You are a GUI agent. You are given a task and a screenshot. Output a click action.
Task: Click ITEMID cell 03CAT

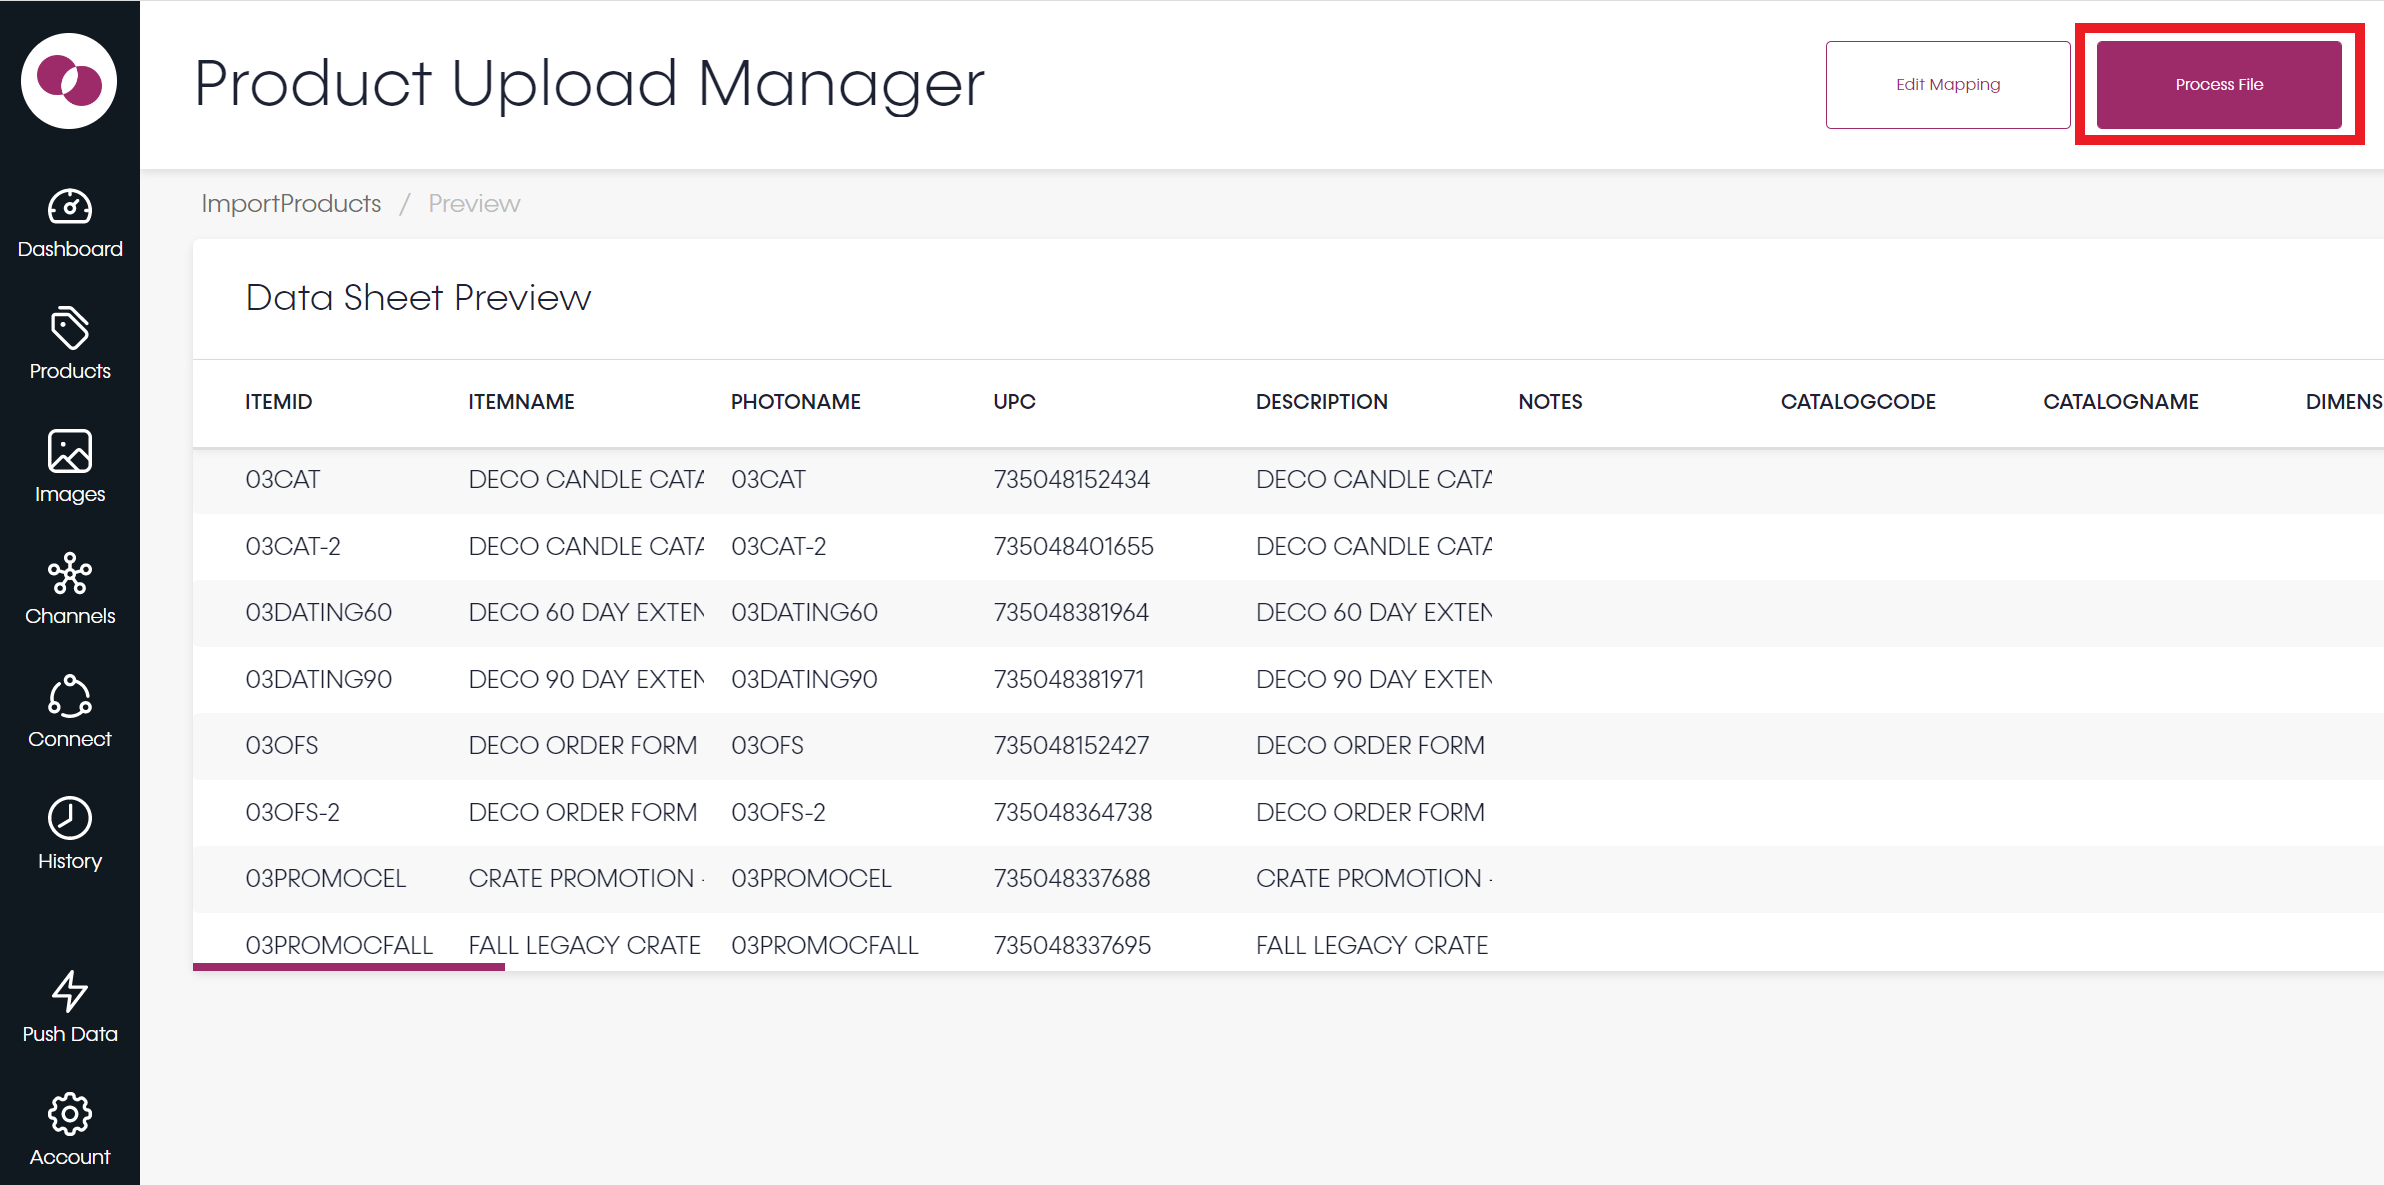pyautogui.click(x=283, y=480)
